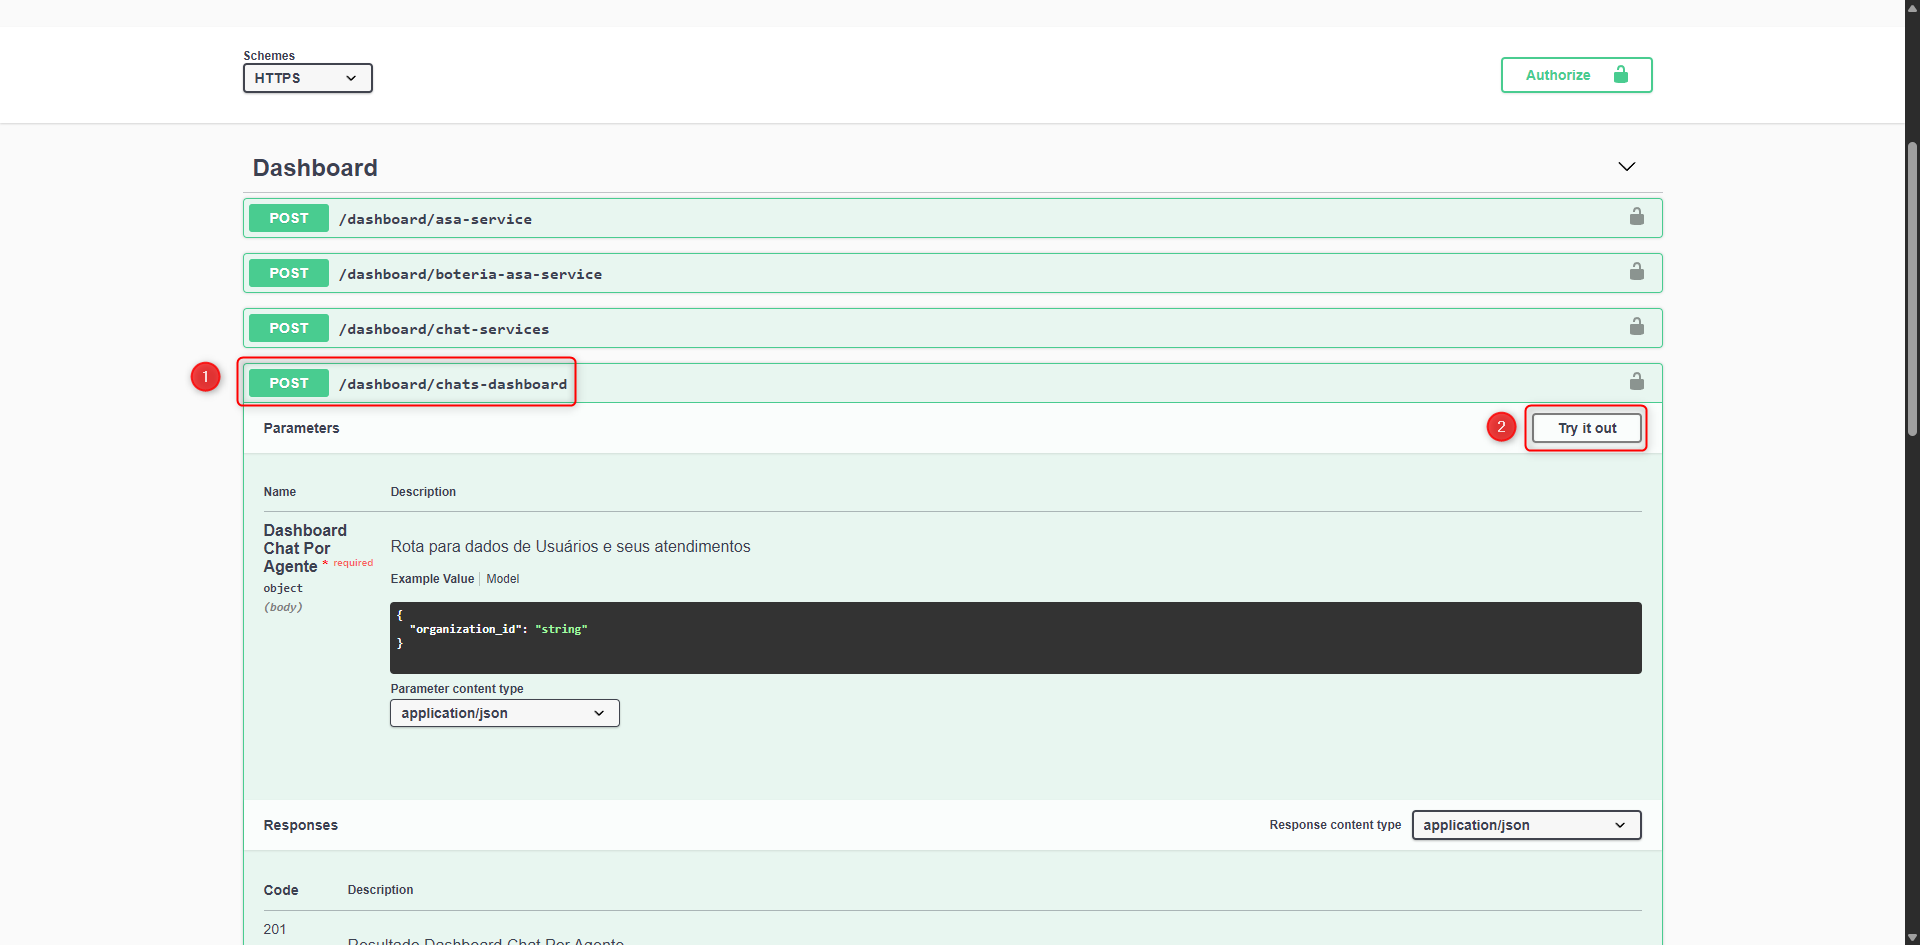The height and width of the screenshot is (945, 1920).
Task: Click the Authorize button
Action: pyautogui.click(x=1558, y=74)
